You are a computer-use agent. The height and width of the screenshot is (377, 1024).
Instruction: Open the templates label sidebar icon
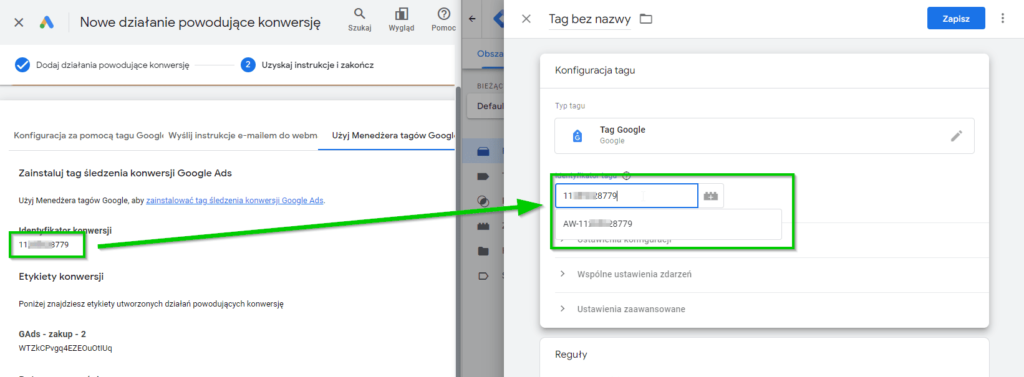[483, 276]
